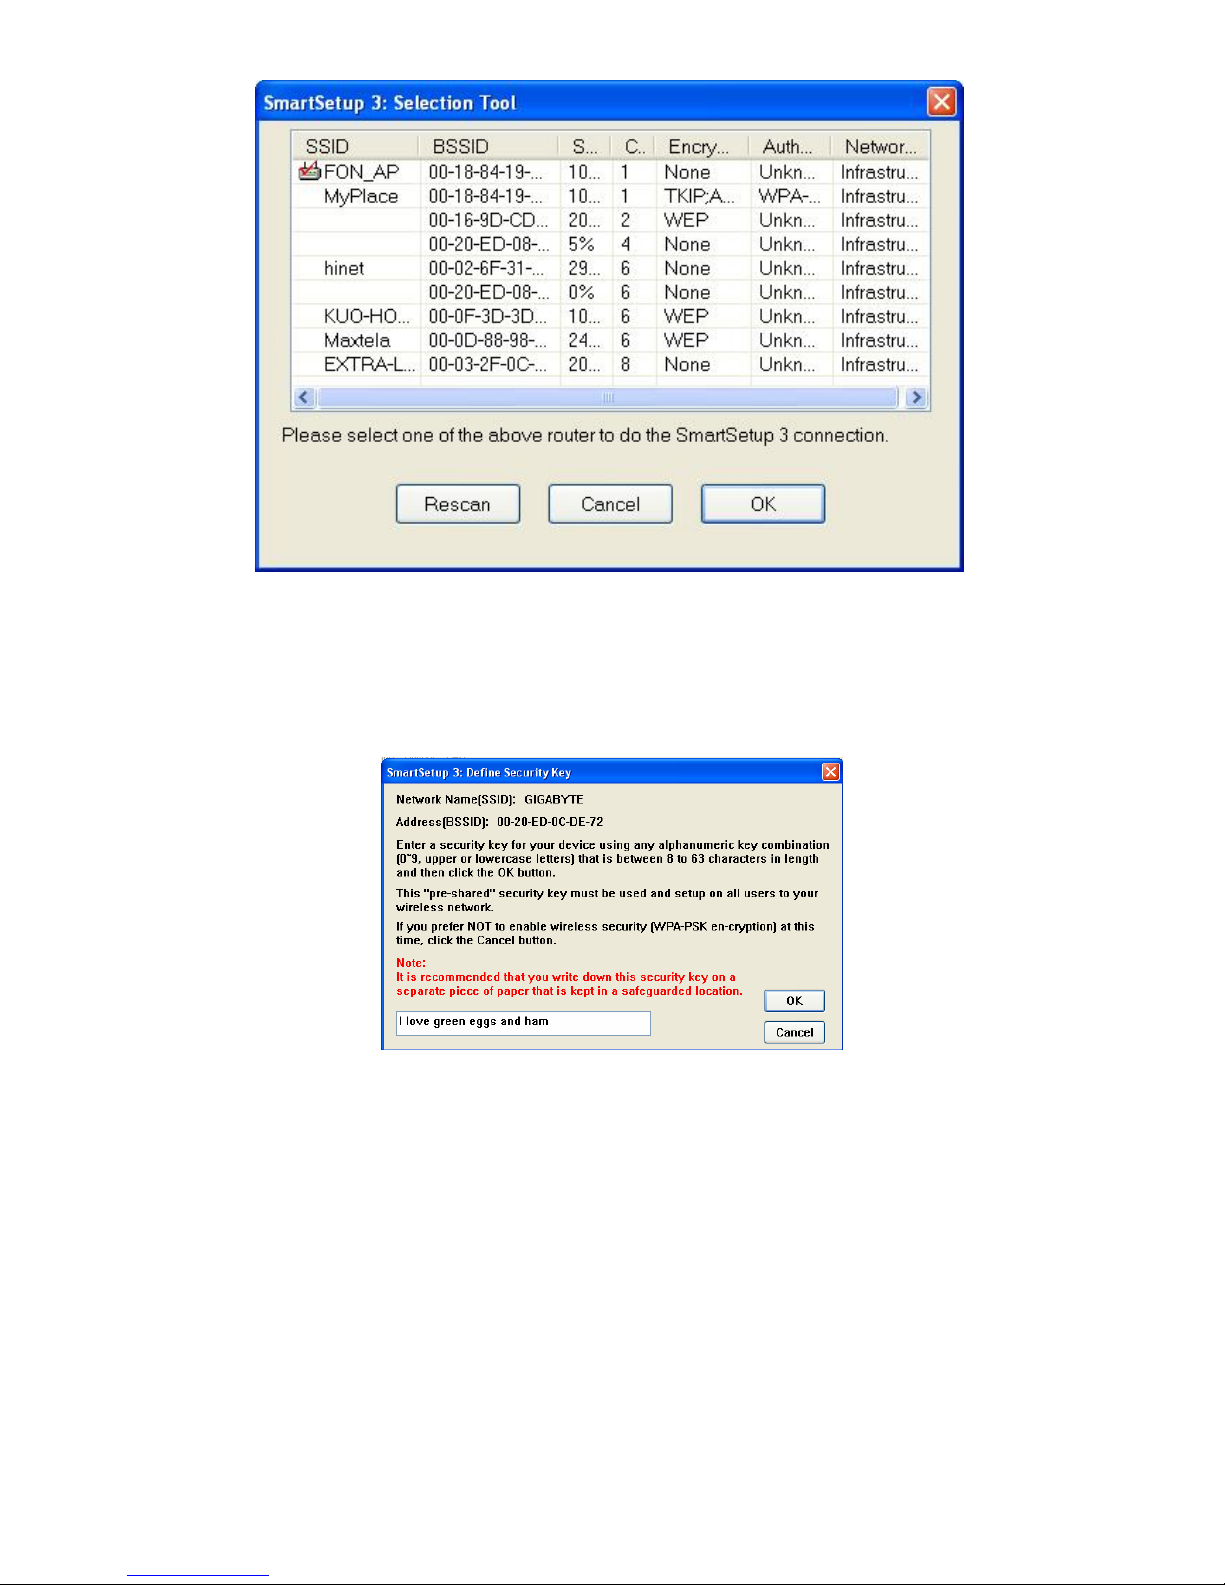The width and height of the screenshot is (1225, 1585).
Task: Sort by the S... signal column header
Action: 585,146
